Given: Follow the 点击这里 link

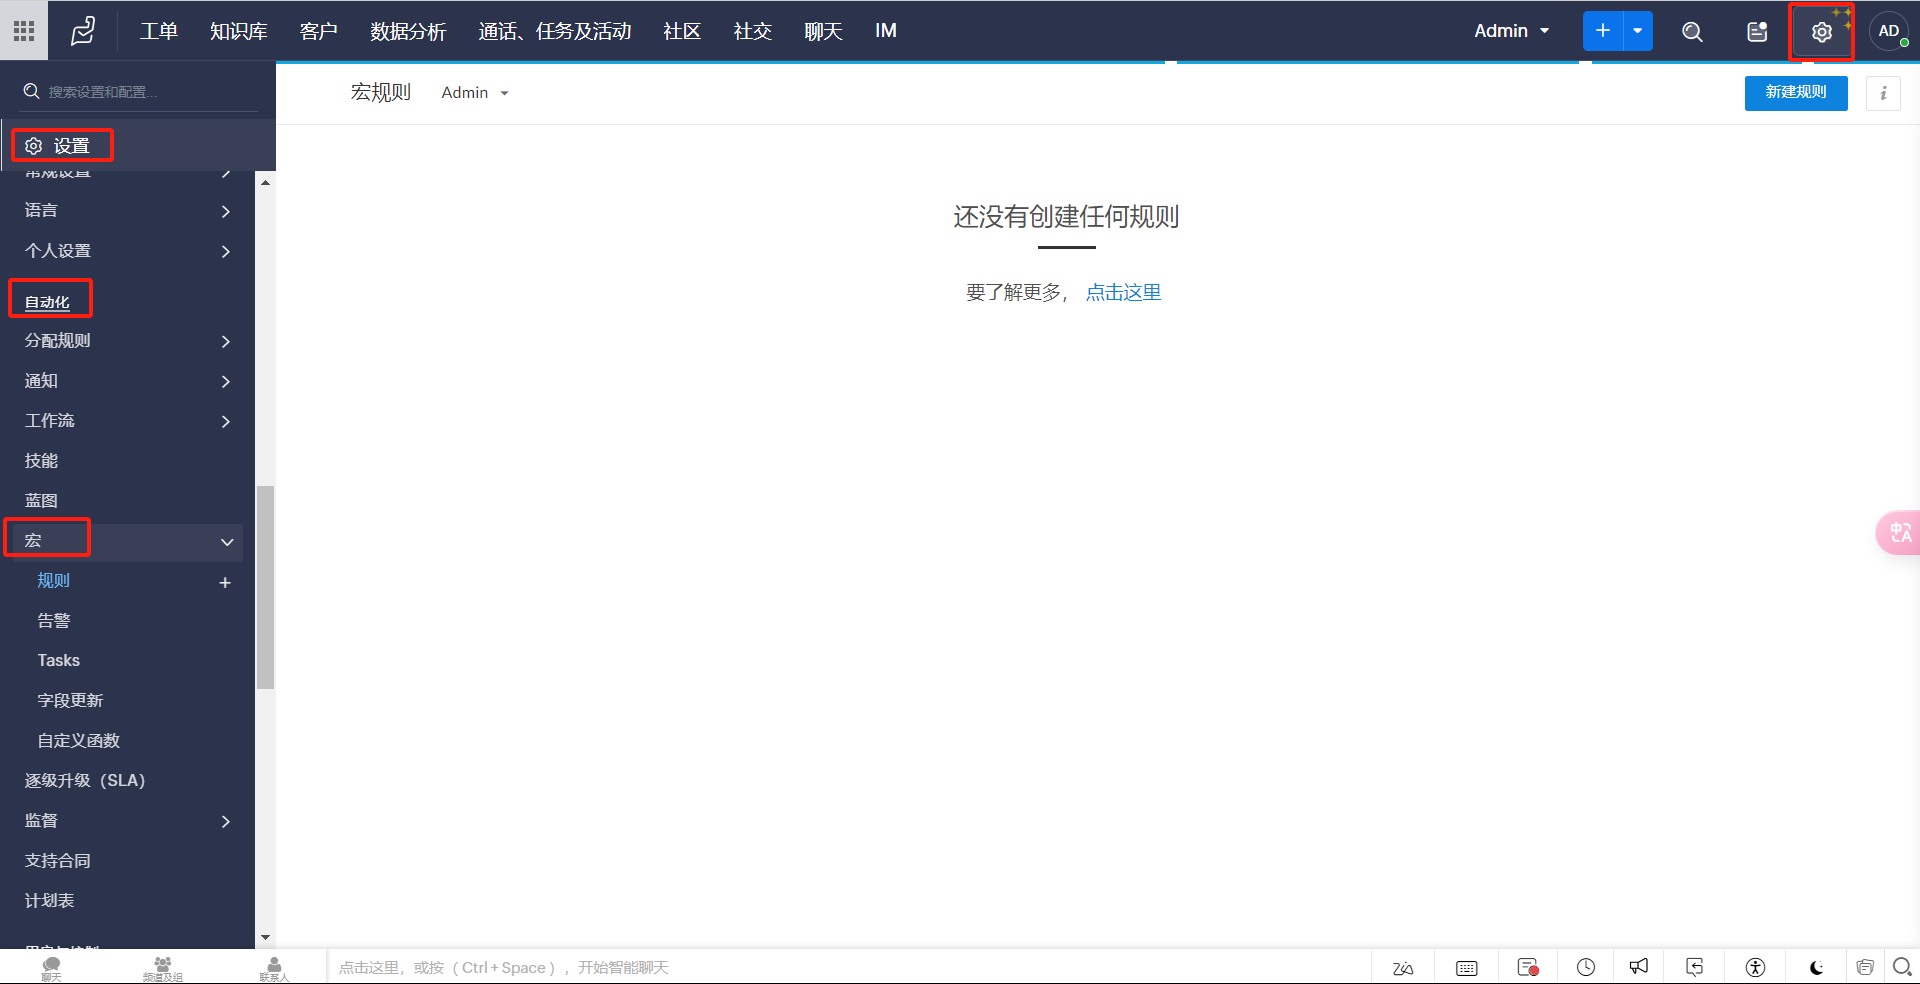Looking at the screenshot, I should pyautogui.click(x=1123, y=292).
